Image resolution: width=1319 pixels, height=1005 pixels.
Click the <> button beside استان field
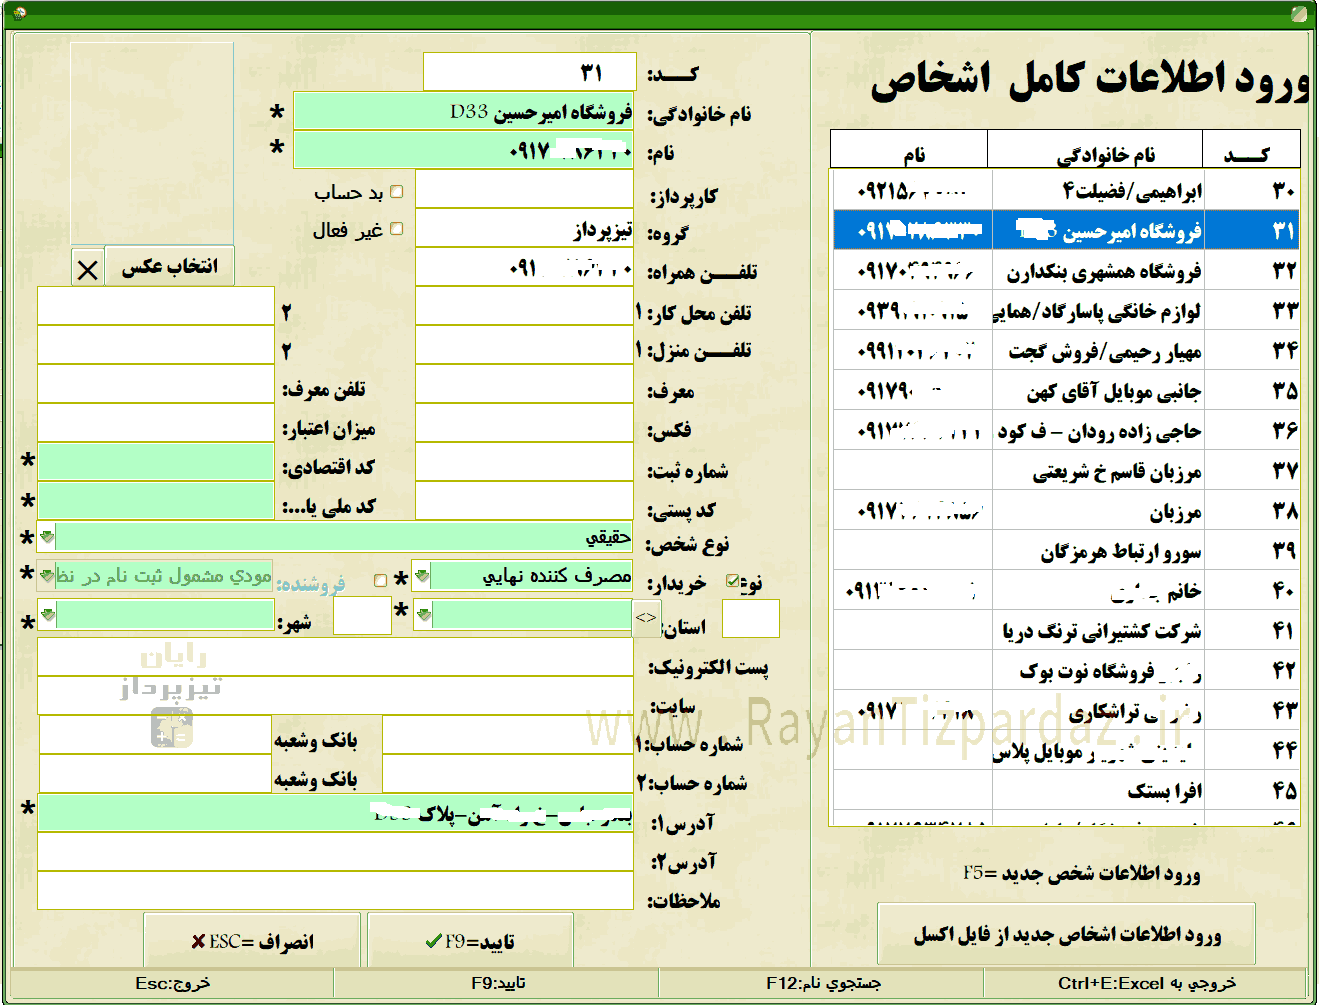click(646, 618)
